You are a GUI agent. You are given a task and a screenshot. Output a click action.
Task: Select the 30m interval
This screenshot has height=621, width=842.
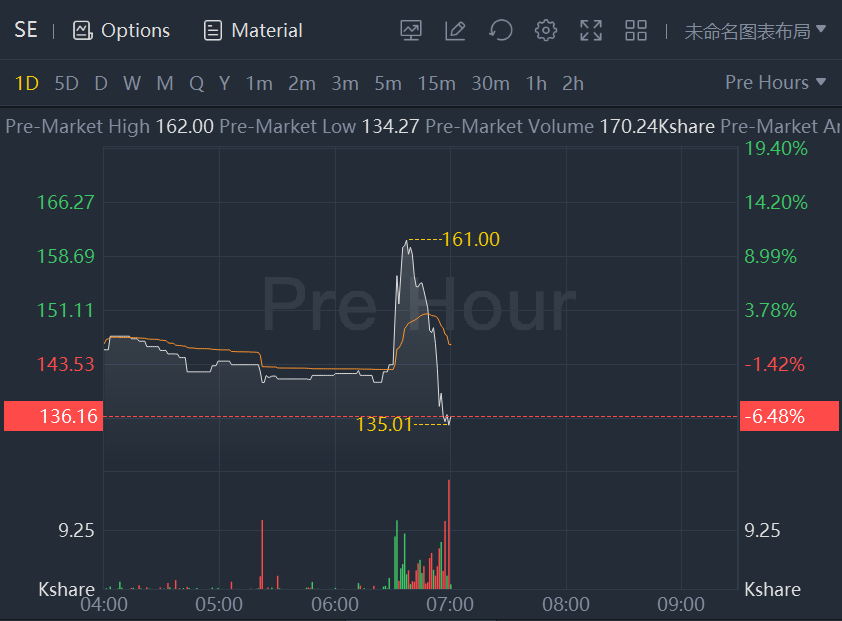pyautogui.click(x=490, y=83)
